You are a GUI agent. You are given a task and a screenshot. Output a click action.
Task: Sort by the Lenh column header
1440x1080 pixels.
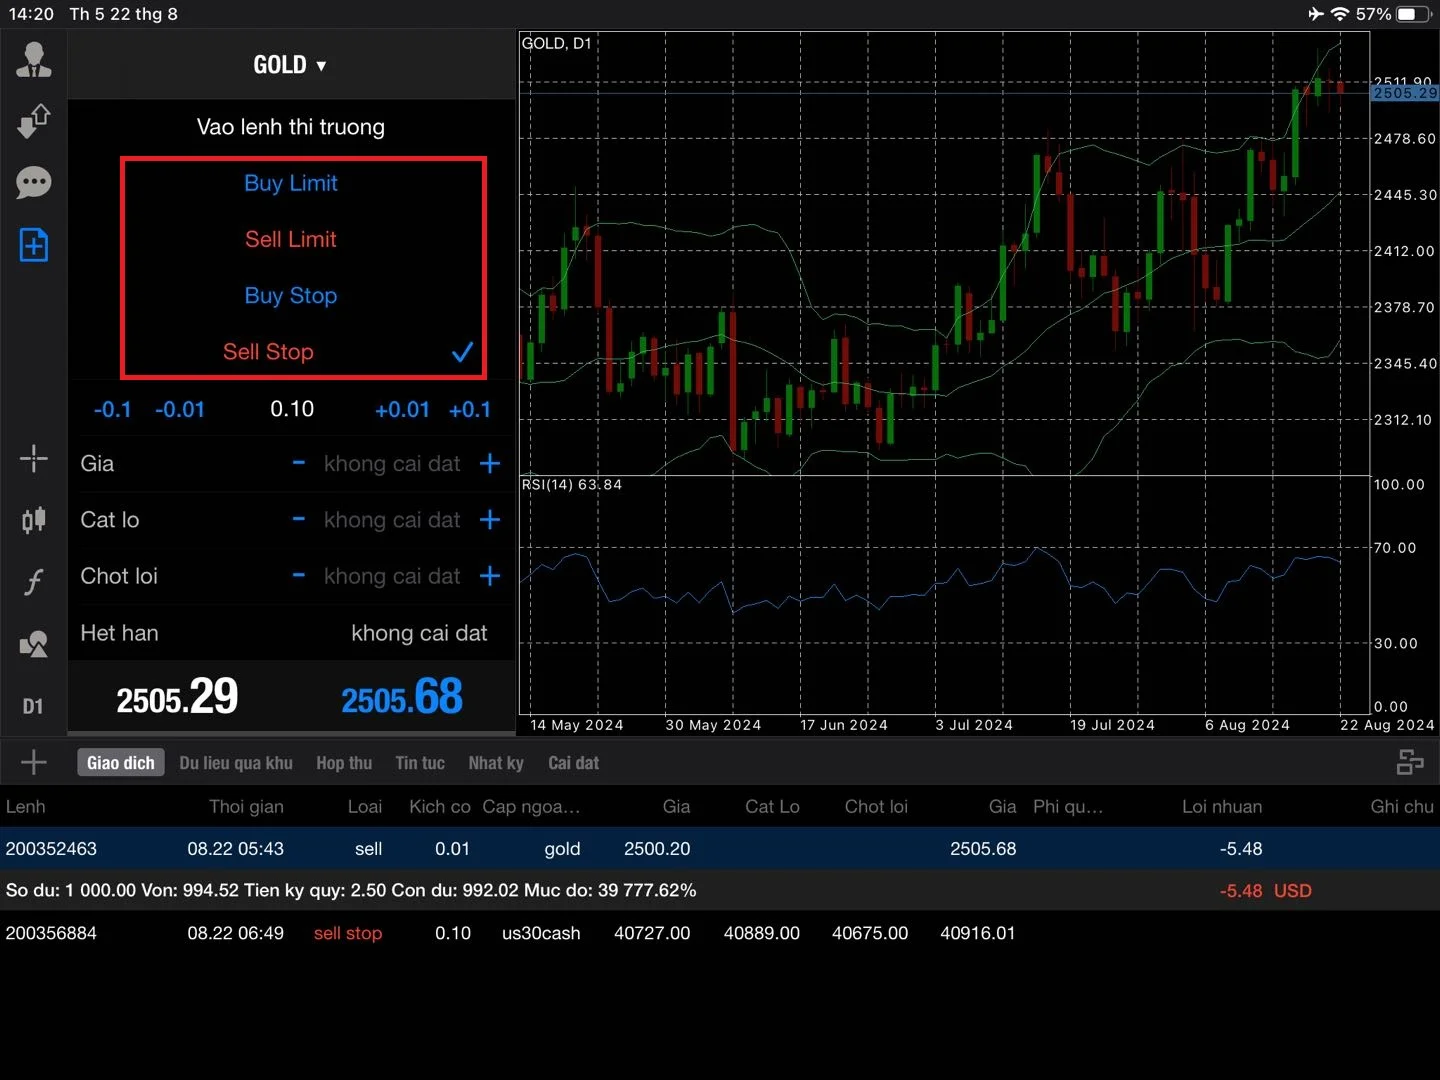[25, 807]
